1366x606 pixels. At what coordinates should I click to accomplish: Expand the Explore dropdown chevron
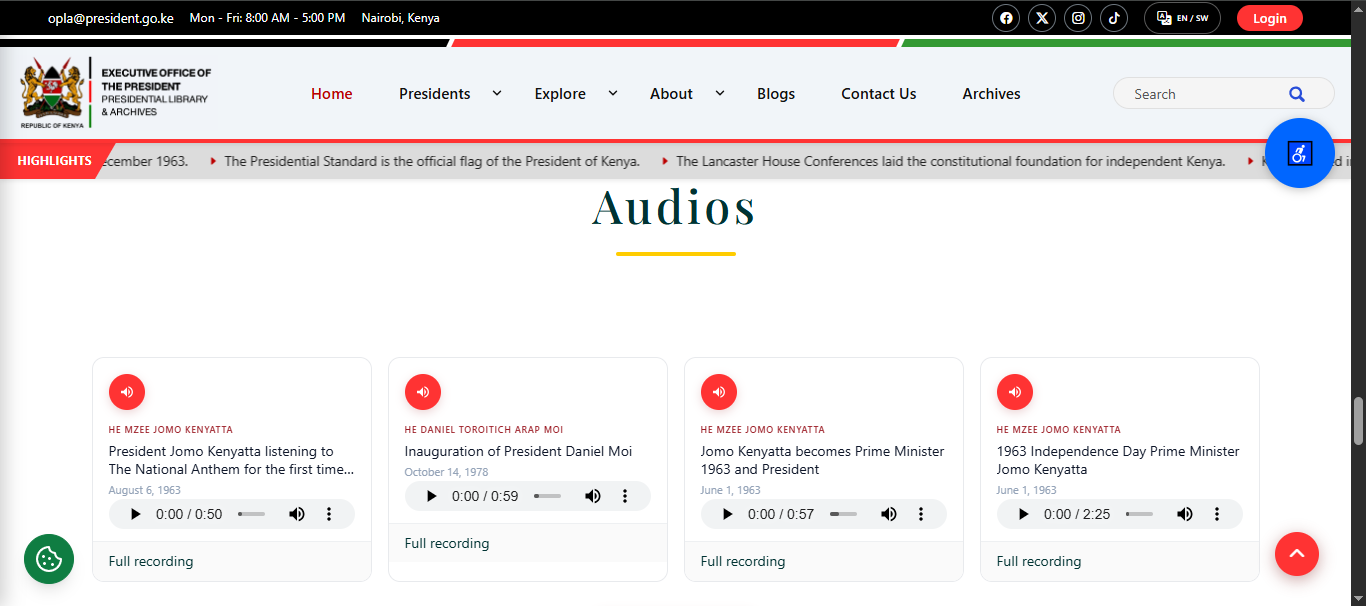pos(613,93)
